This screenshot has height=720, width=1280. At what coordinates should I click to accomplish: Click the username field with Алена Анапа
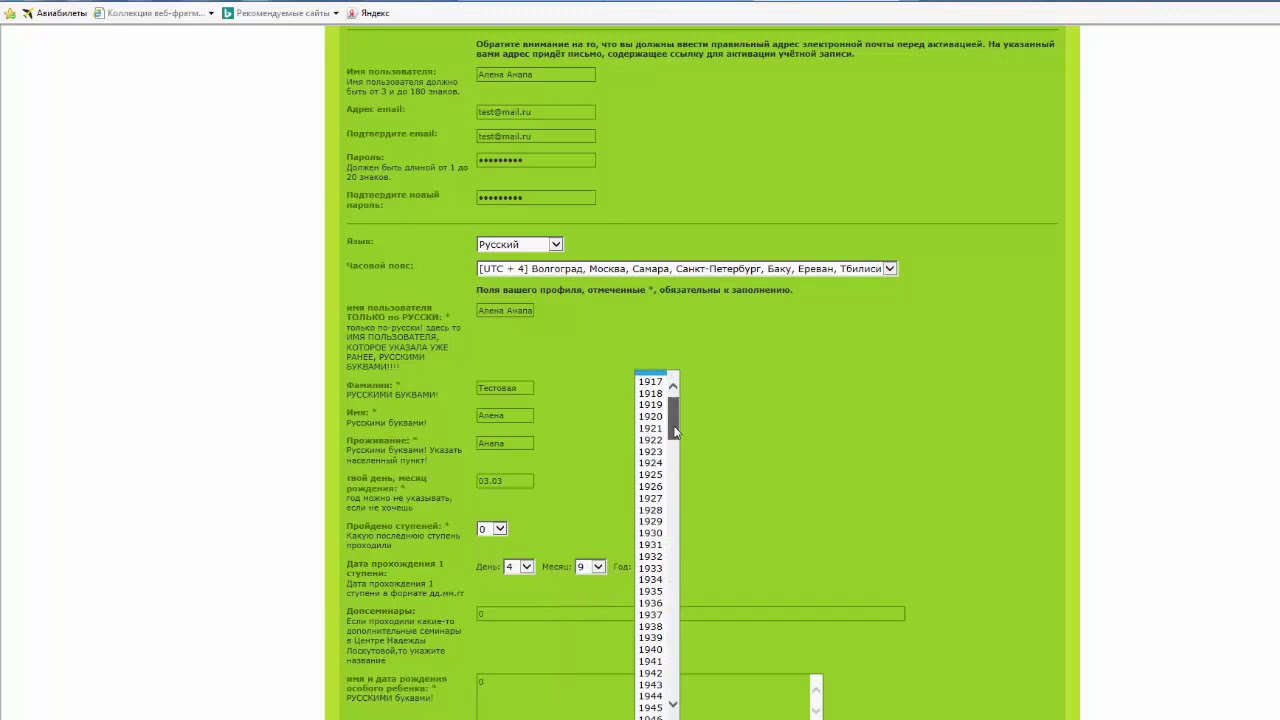[x=536, y=75]
